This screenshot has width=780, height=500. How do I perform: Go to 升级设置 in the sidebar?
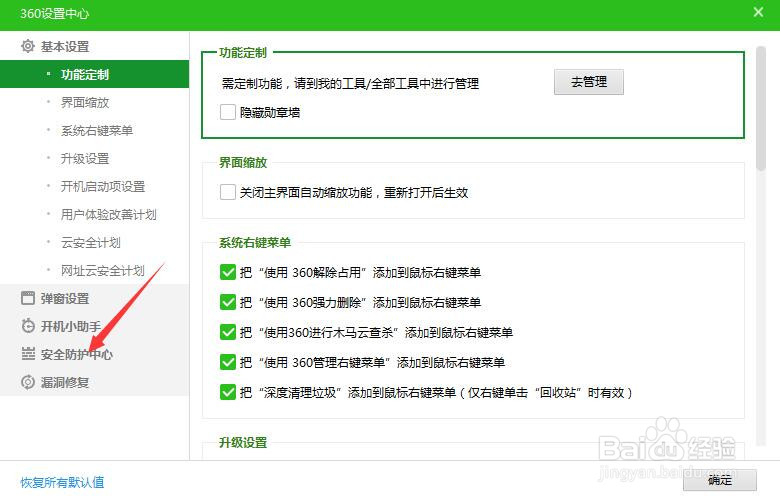(95, 158)
